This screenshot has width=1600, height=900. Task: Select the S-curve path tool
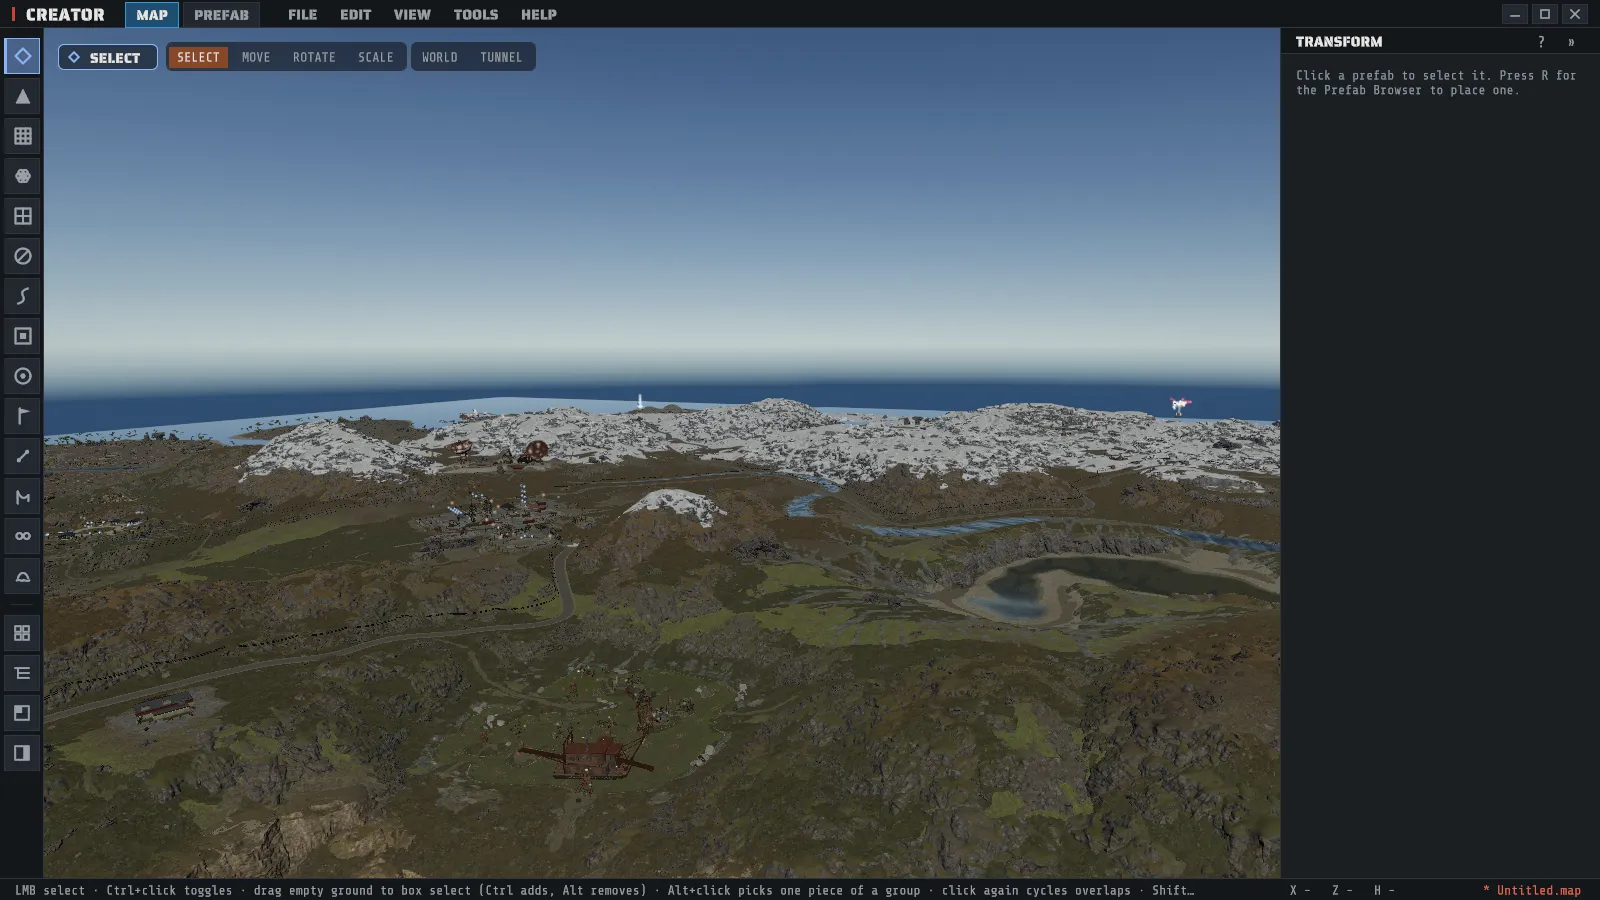coord(22,296)
